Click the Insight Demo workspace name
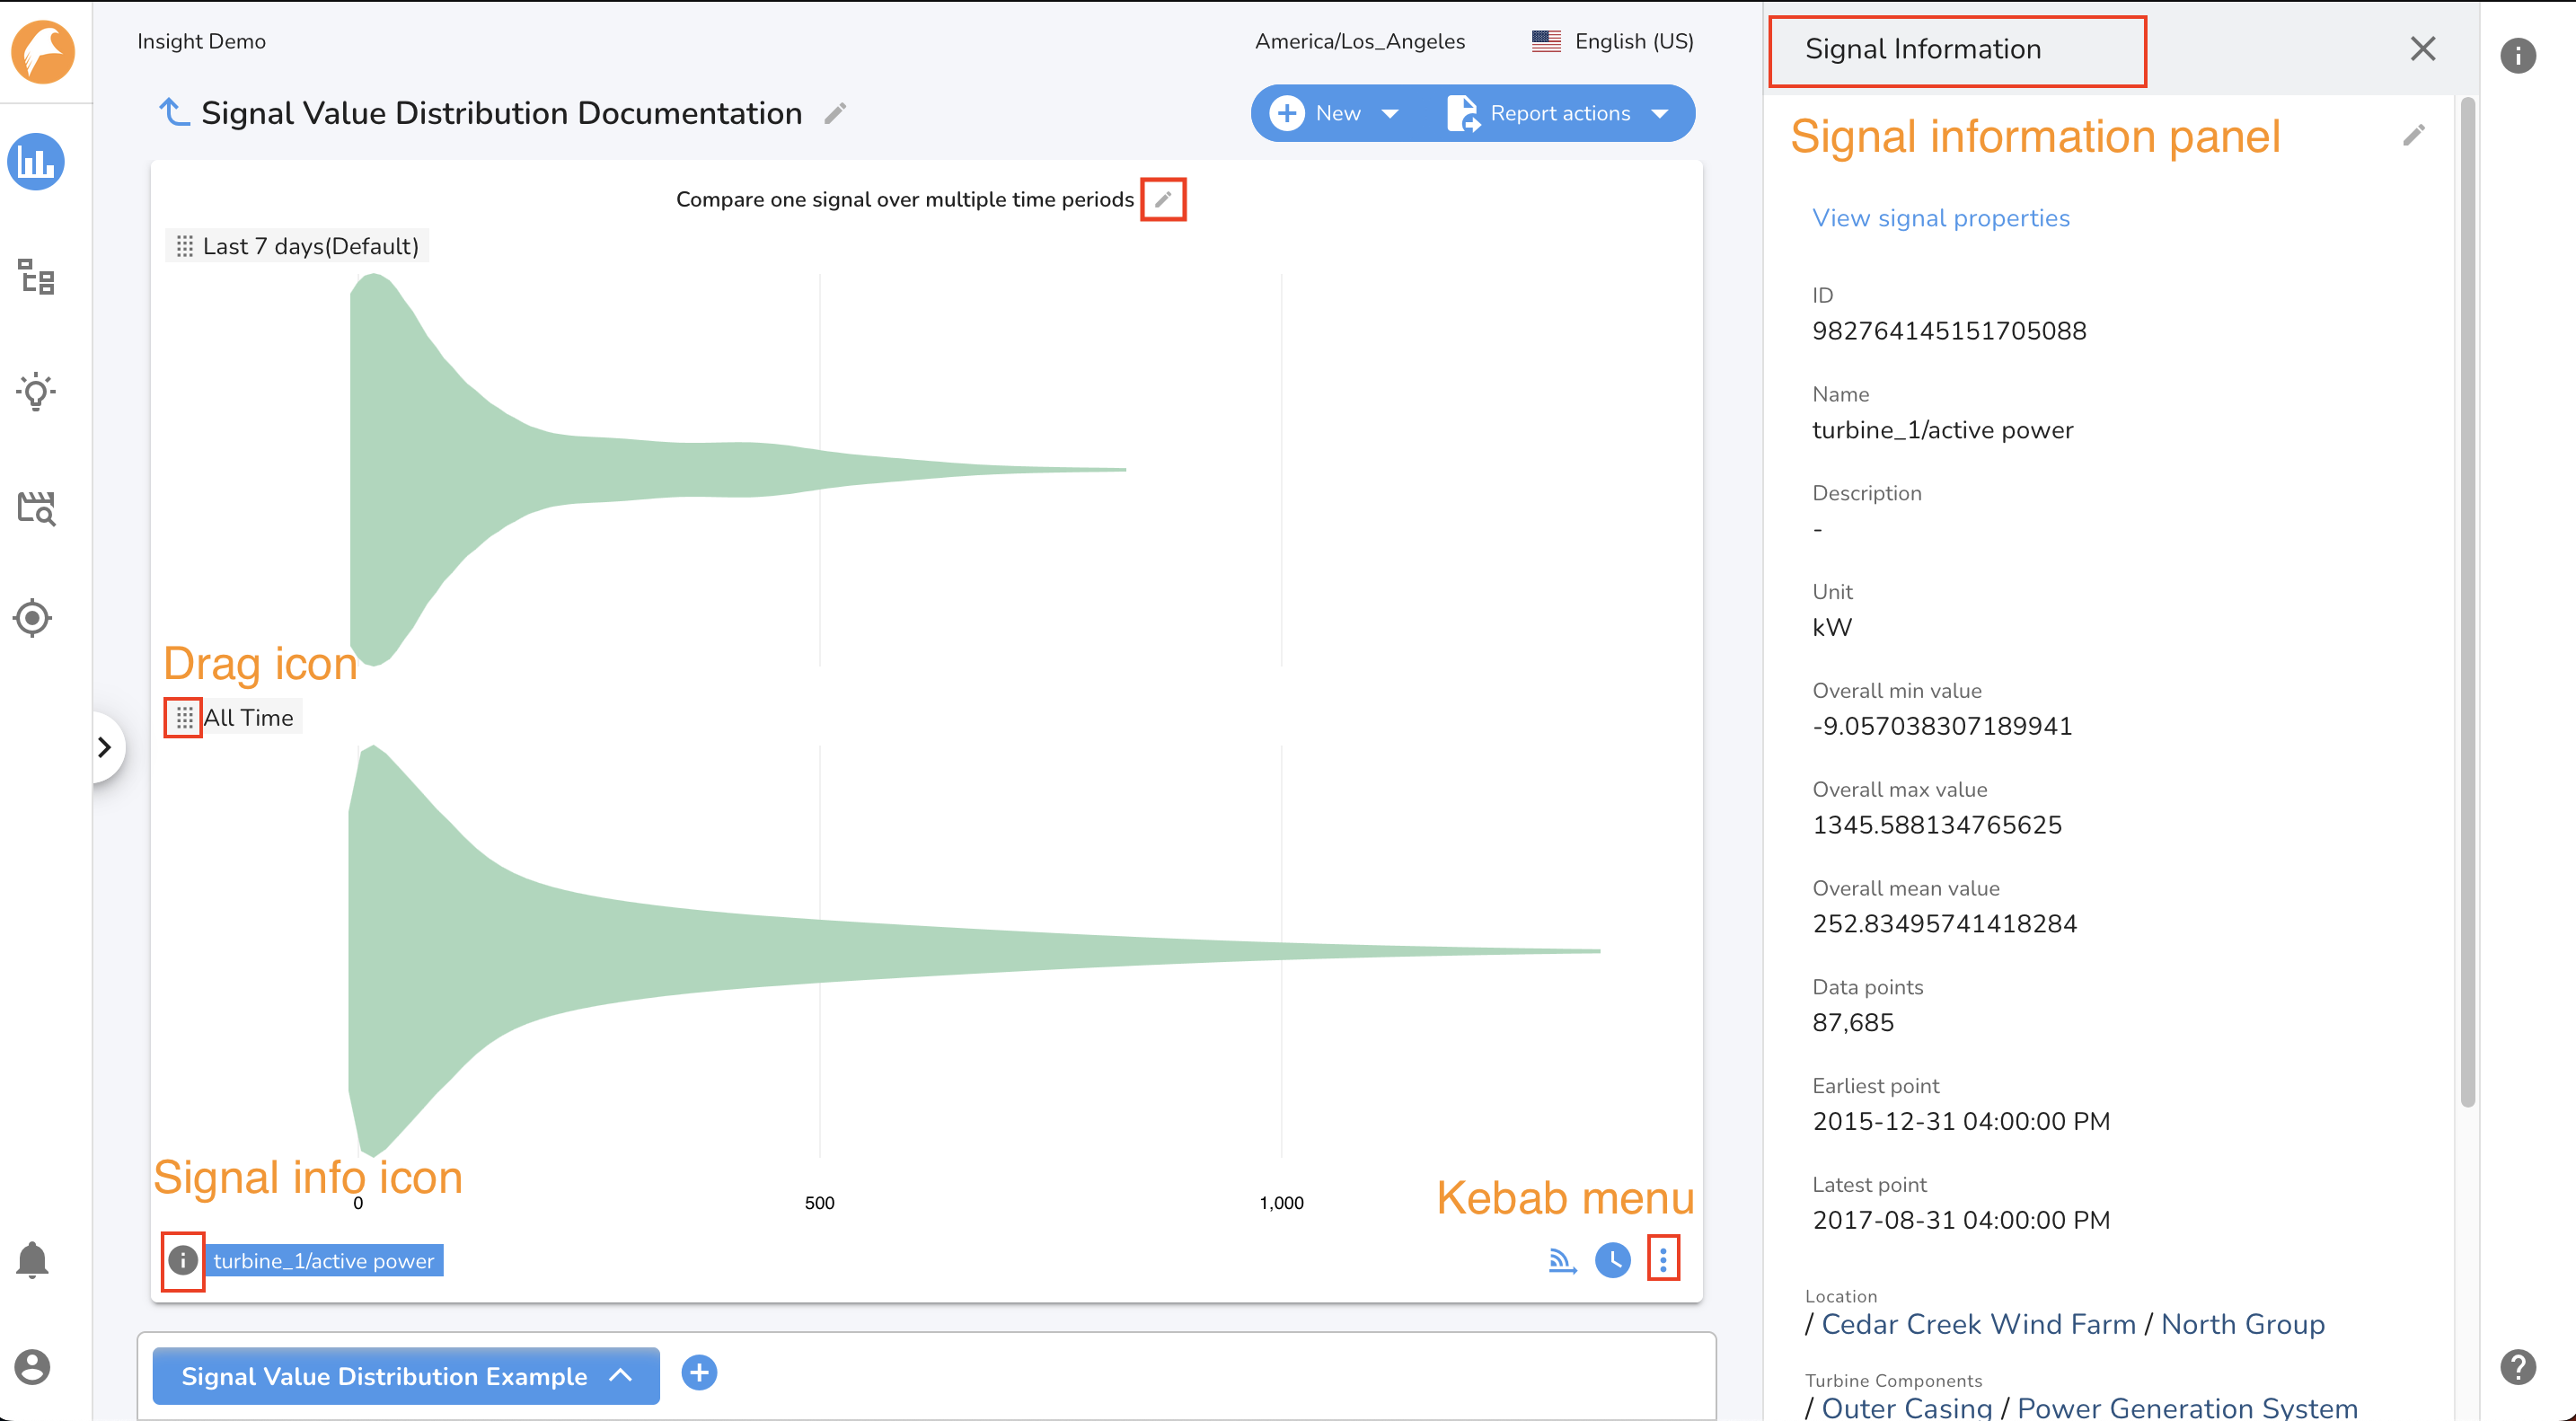Image resolution: width=2576 pixels, height=1421 pixels. 201,41
